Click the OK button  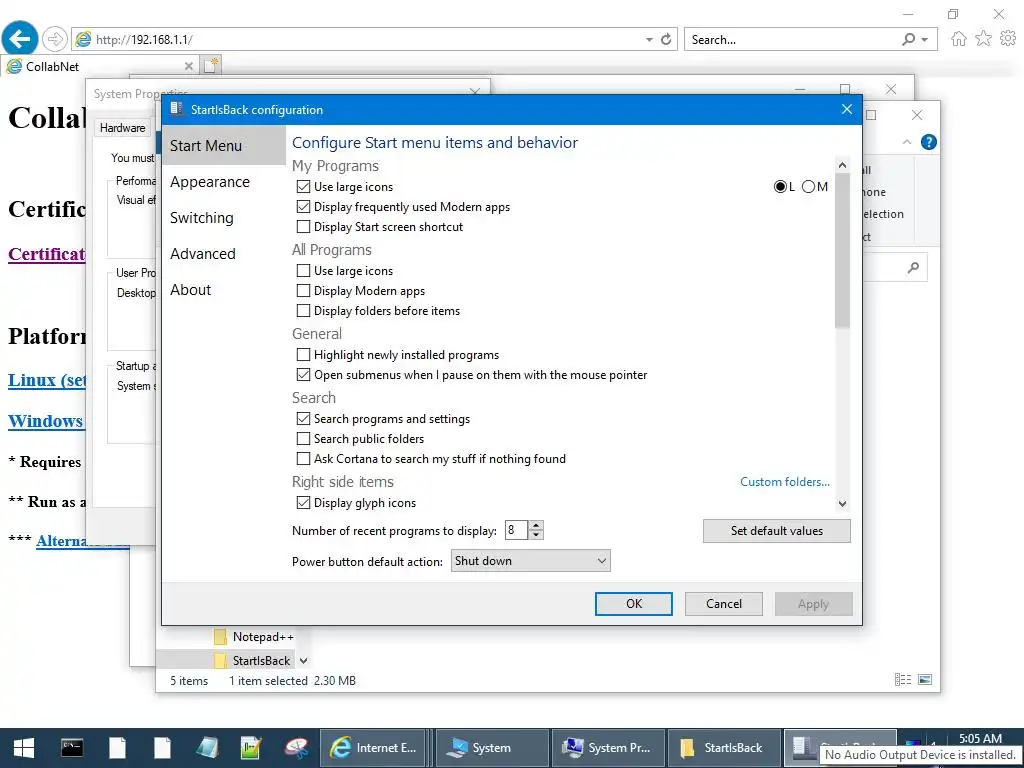pyautogui.click(x=633, y=604)
